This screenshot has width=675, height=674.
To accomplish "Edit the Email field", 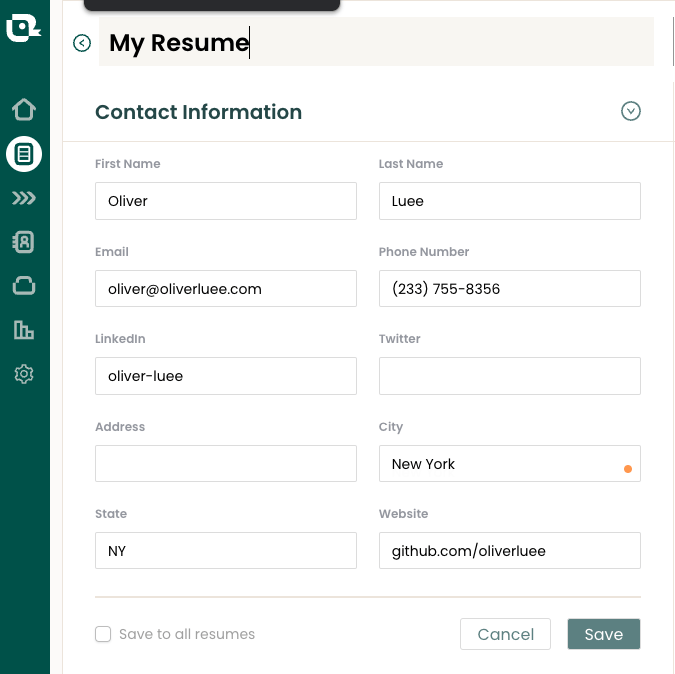I will pyautogui.click(x=226, y=289).
